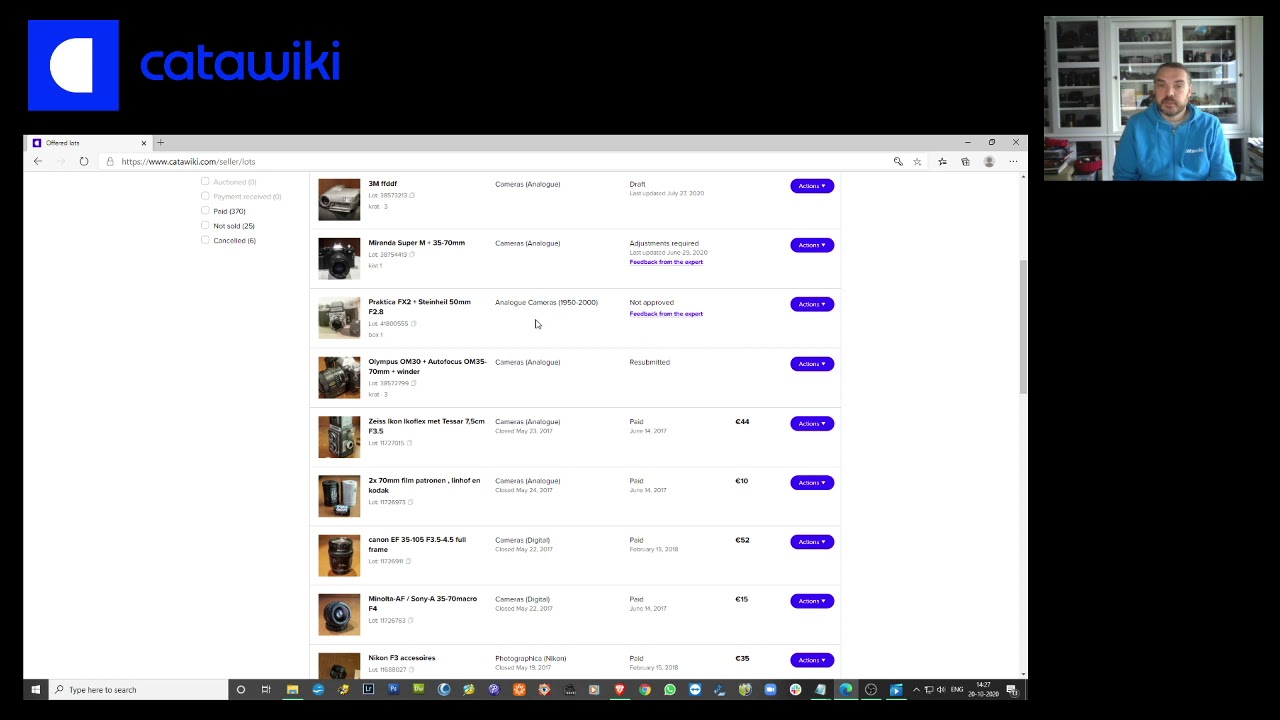
Task: Open Slack from the taskbar
Action: (x=795, y=689)
